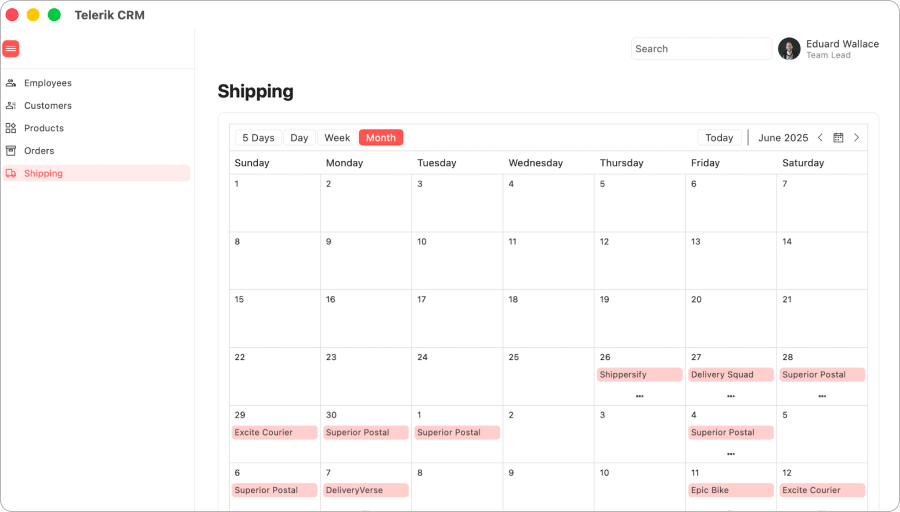The width and height of the screenshot is (900, 512).
Task: Click the Customers sidebar icon
Action: (11, 106)
